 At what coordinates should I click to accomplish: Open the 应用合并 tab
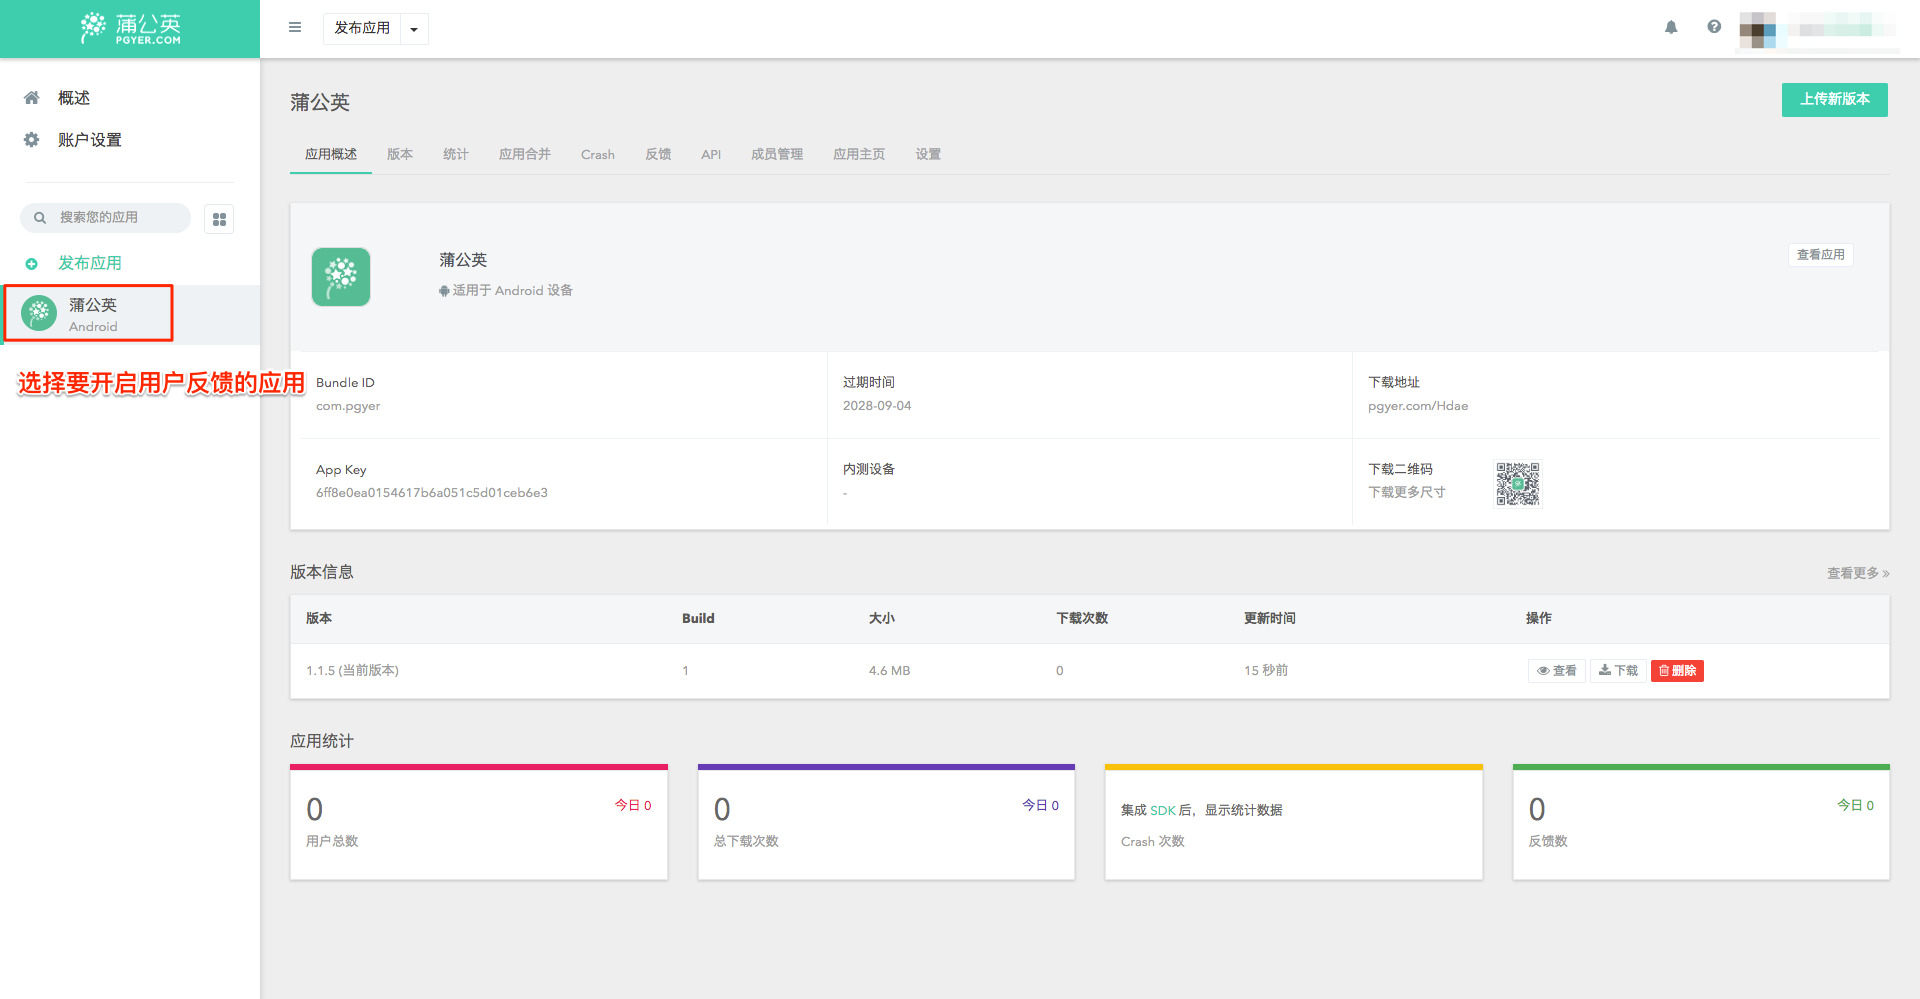525,154
